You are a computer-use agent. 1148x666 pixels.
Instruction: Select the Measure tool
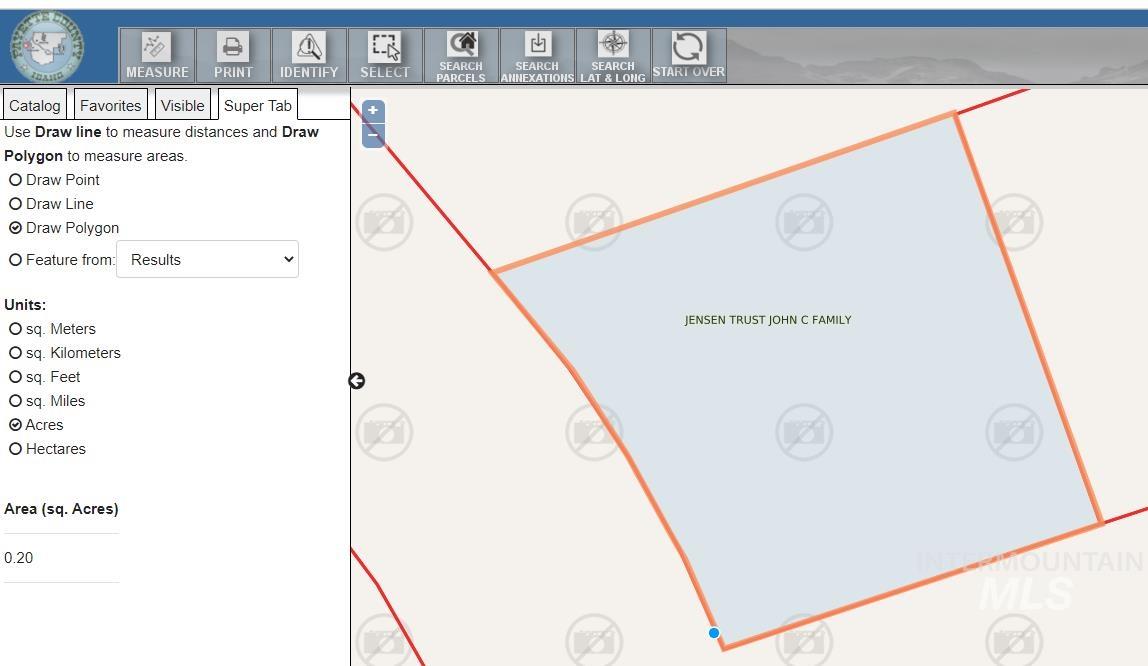[156, 54]
